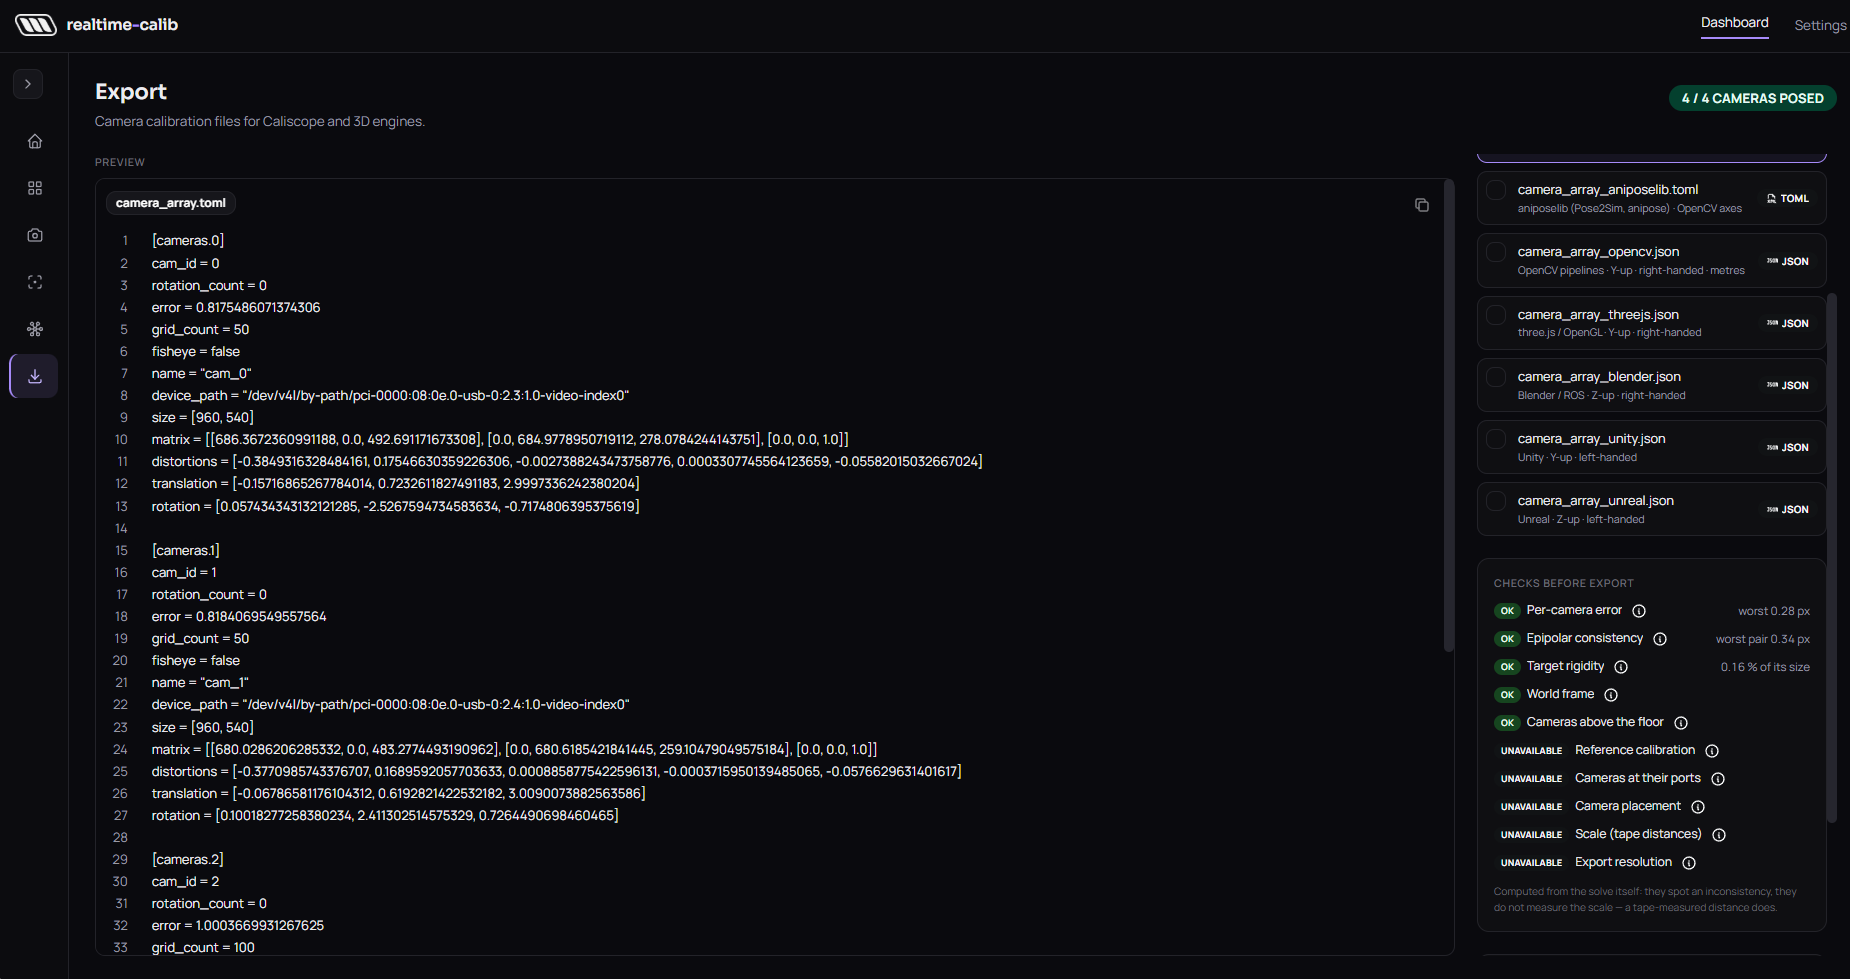This screenshot has width=1850, height=979.
Task: Select camera_array_unity.json radio button
Action: point(1496,439)
